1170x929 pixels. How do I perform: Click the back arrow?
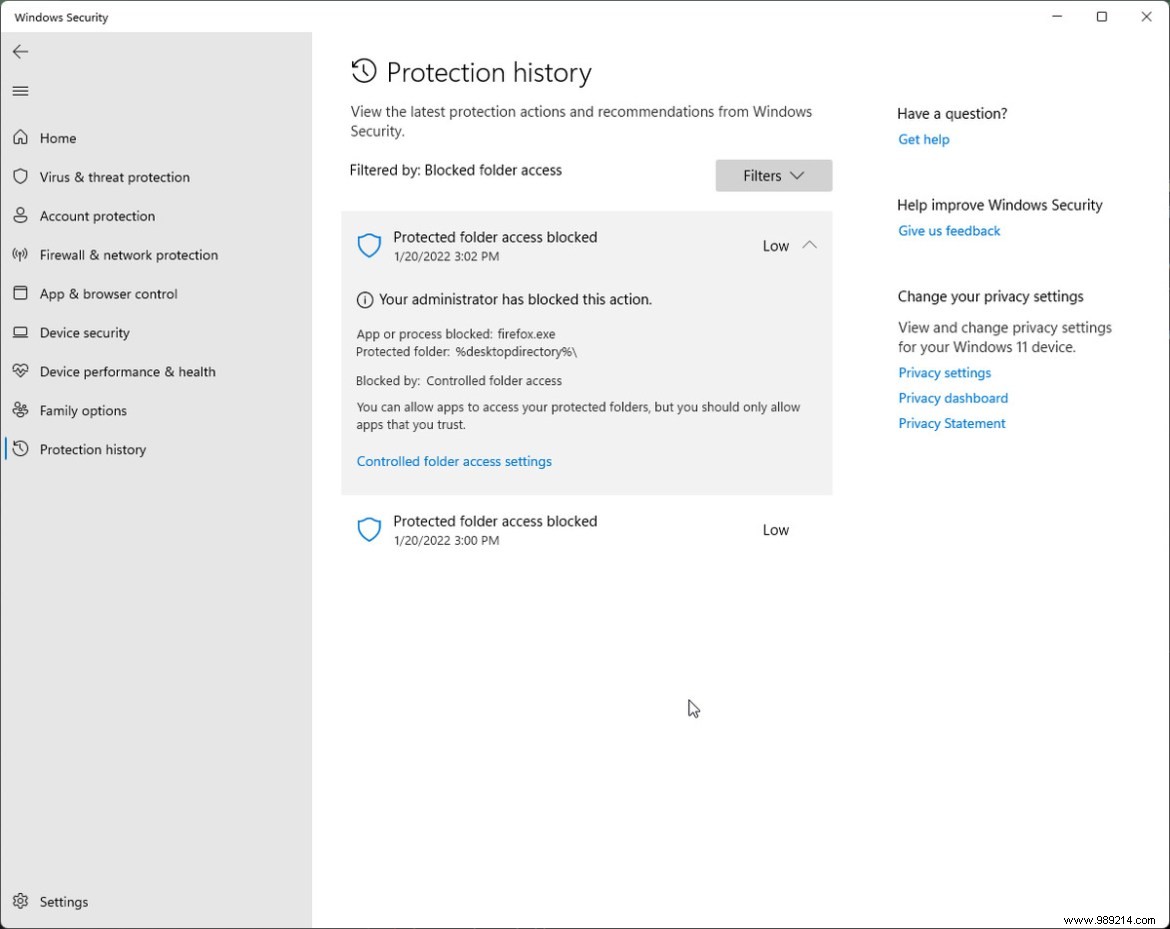[x=20, y=51]
